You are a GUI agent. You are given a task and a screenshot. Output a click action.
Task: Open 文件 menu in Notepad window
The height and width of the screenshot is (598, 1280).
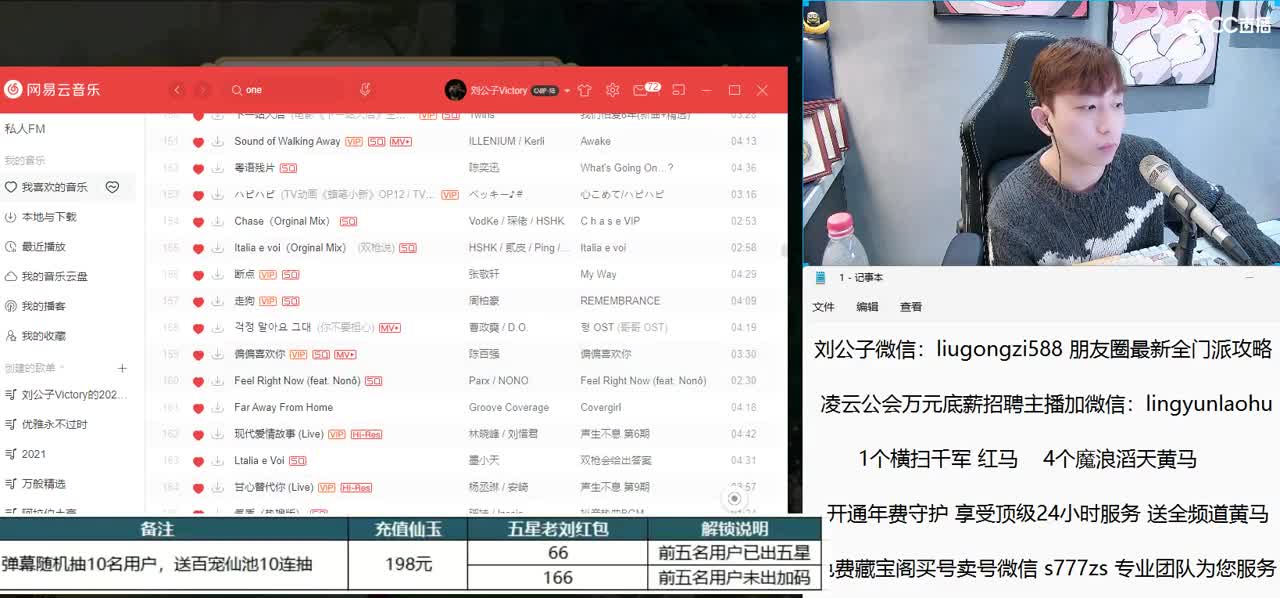pos(823,307)
